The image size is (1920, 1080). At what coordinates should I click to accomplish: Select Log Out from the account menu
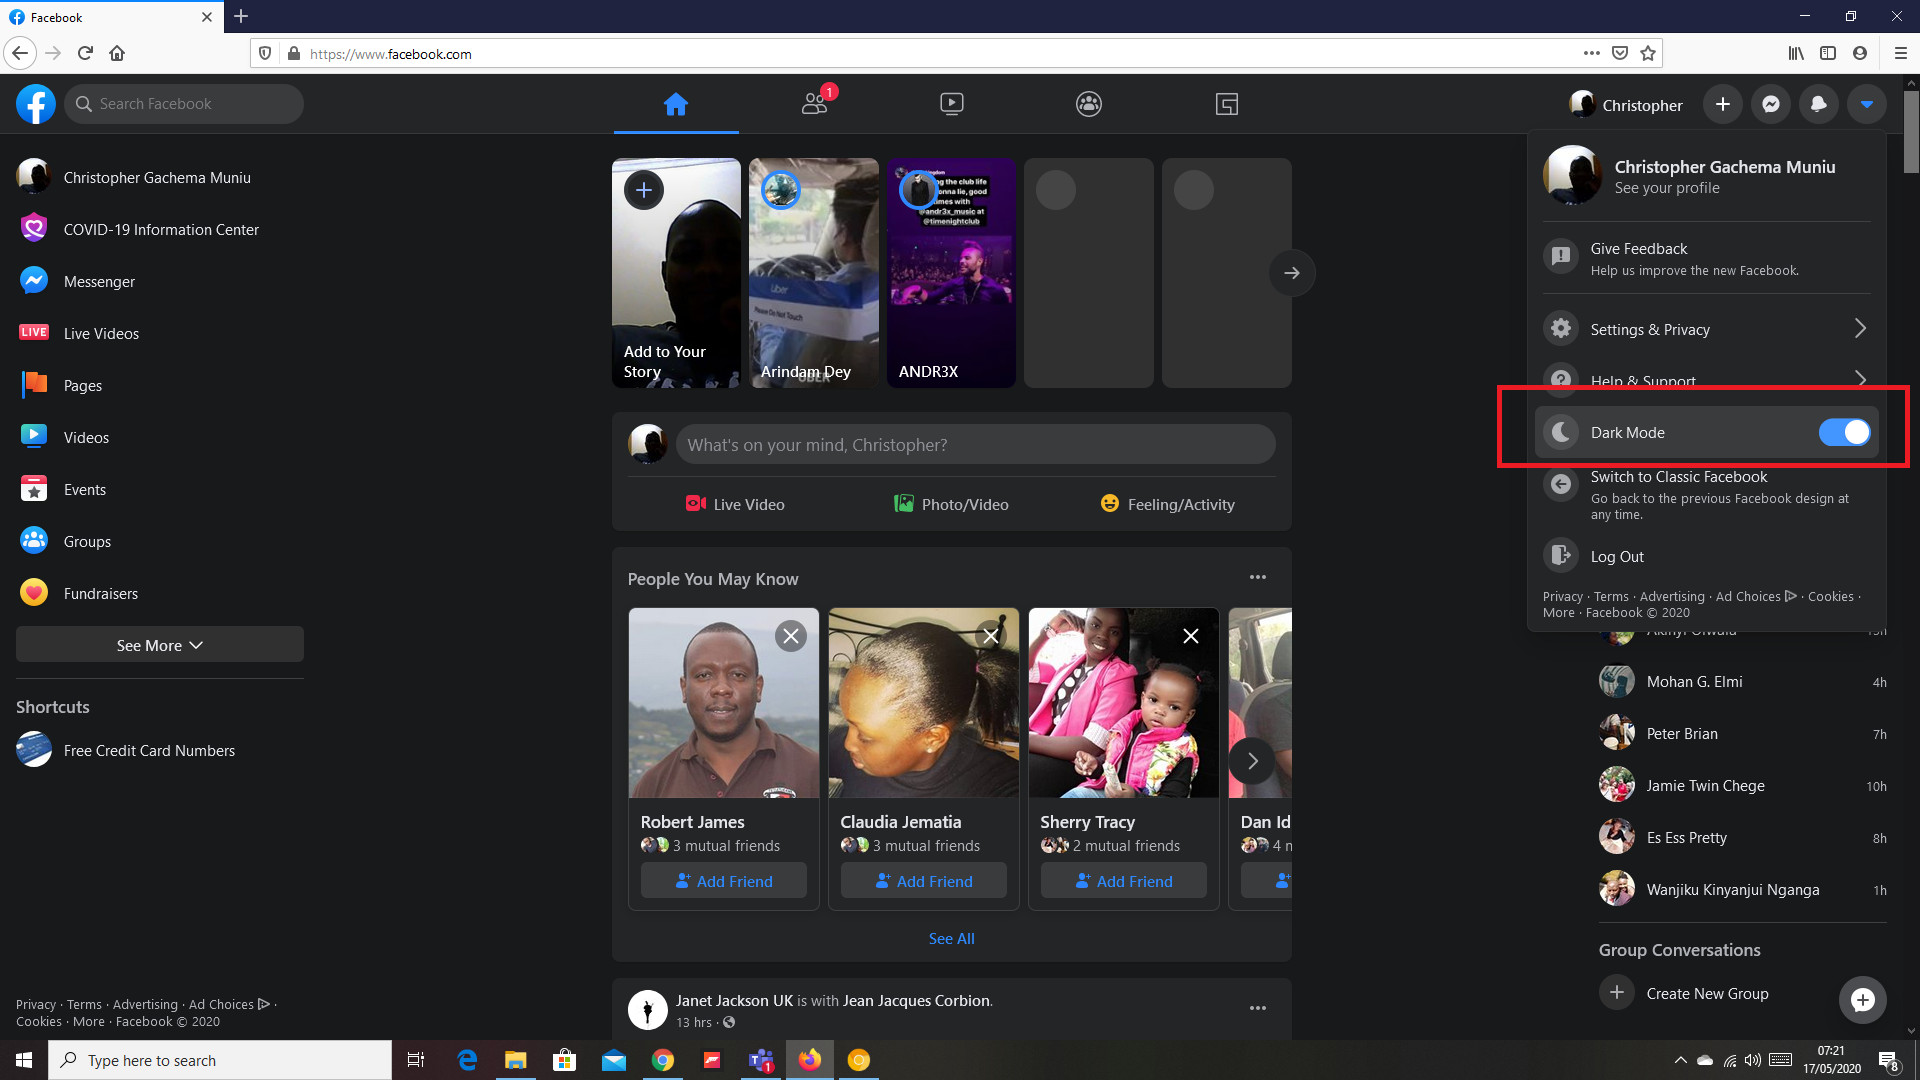(1707, 556)
